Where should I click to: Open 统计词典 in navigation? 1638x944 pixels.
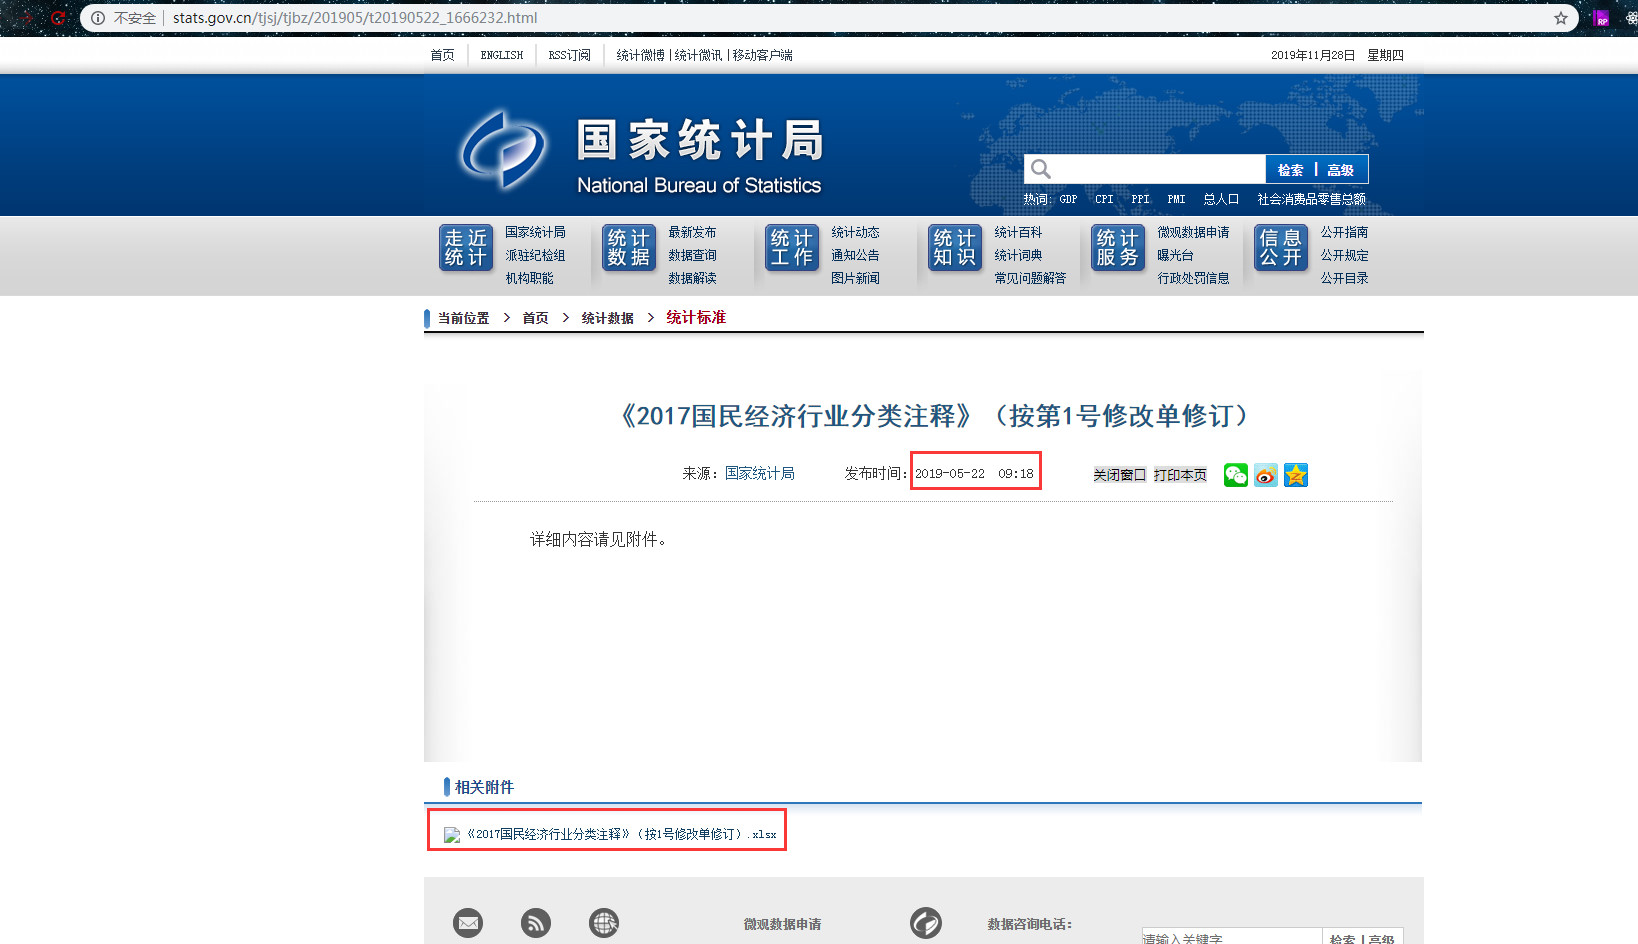1018,255
